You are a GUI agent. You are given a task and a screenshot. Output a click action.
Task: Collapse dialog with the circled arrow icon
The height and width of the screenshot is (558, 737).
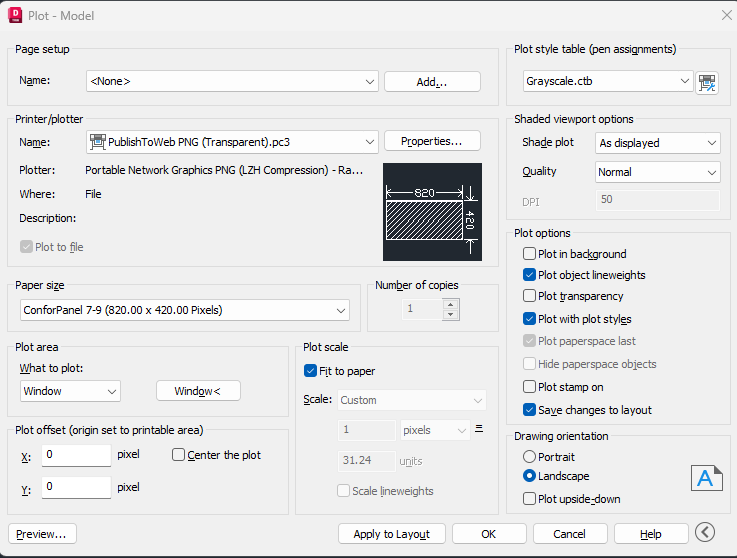pyautogui.click(x=705, y=532)
